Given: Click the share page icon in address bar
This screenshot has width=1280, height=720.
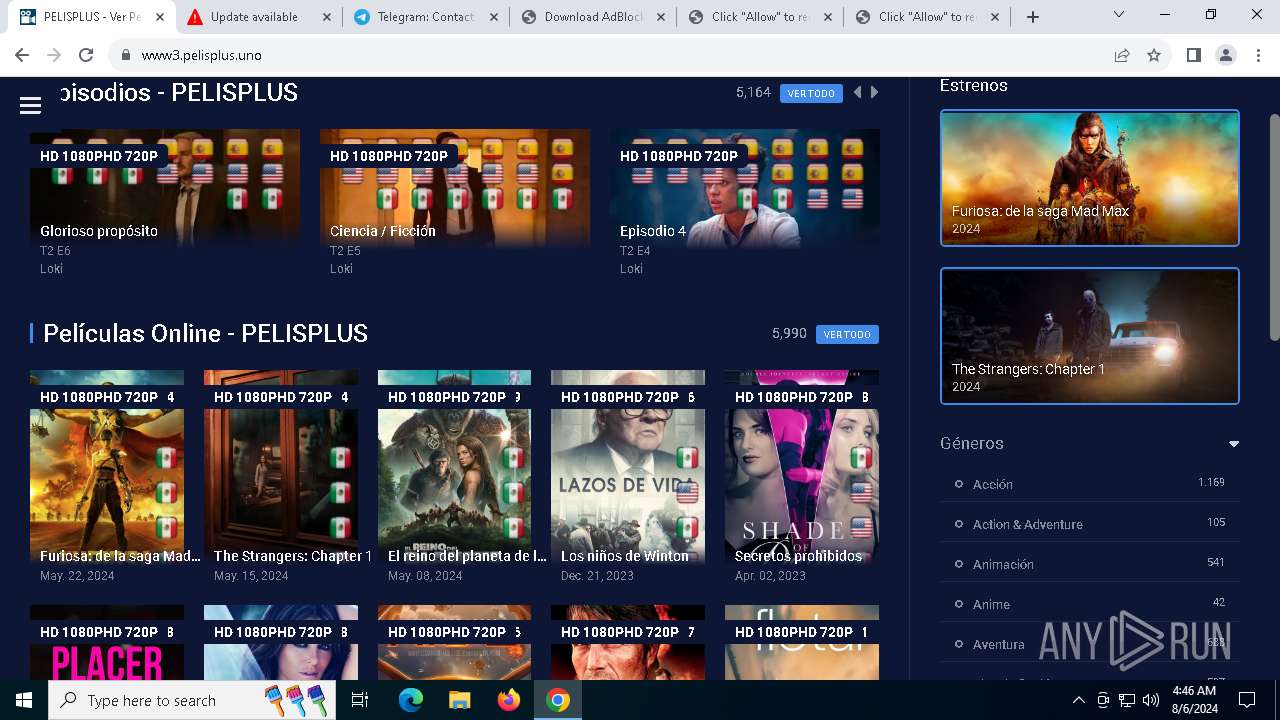Looking at the screenshot, I should point(1122,55).
